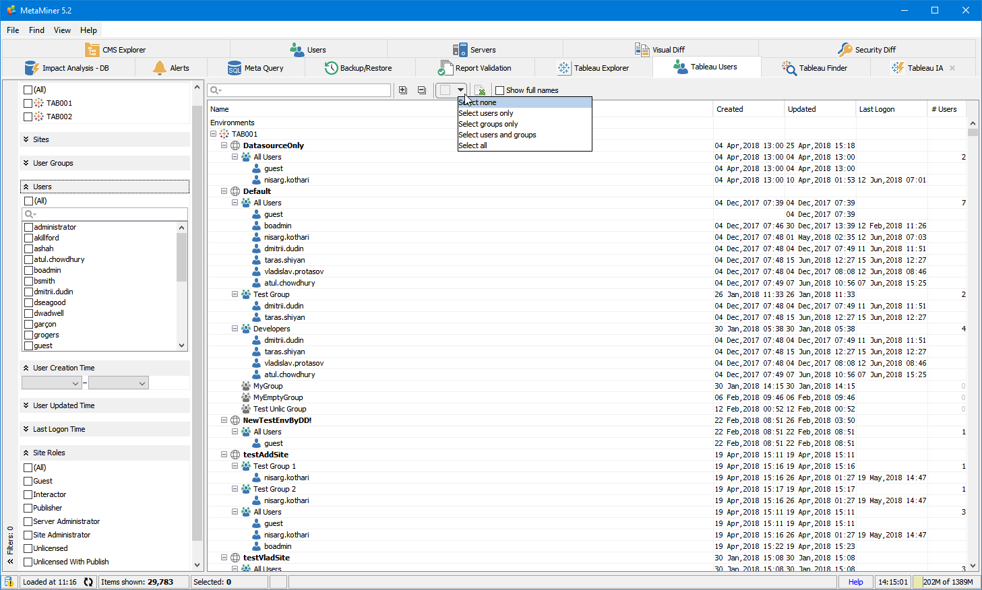Click the expand all tree icon
The width and height of the screenshot is (982, 590).
point(403,90)
